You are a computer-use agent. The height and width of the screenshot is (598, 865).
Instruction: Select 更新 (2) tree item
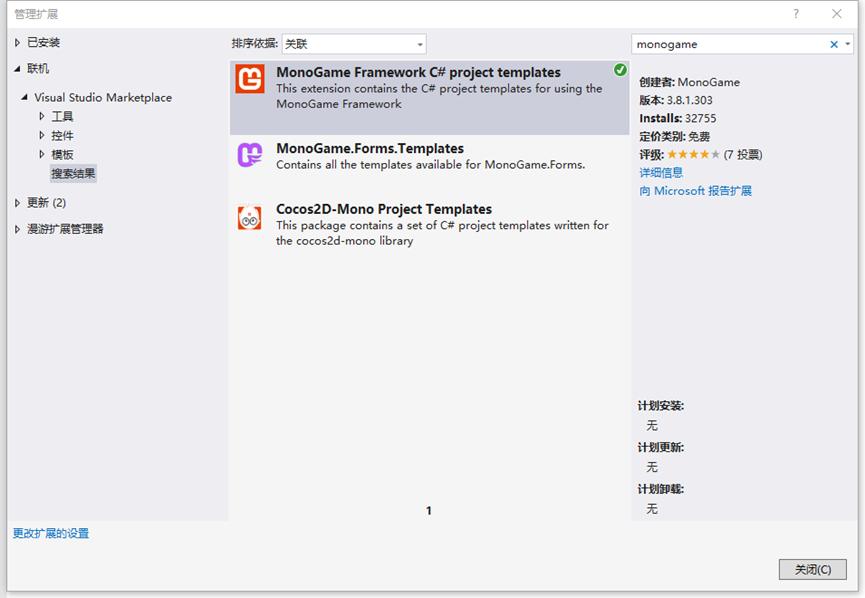[47, 202]
